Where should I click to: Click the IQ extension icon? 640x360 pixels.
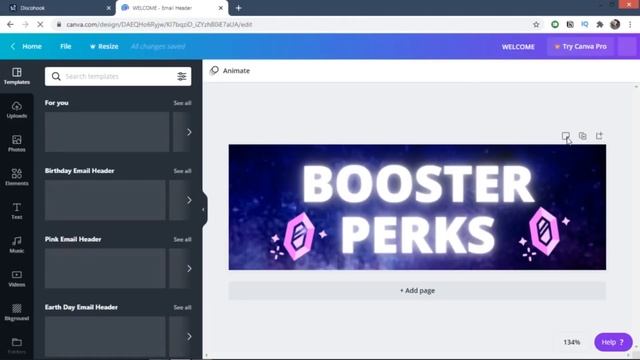click(584, 24)
